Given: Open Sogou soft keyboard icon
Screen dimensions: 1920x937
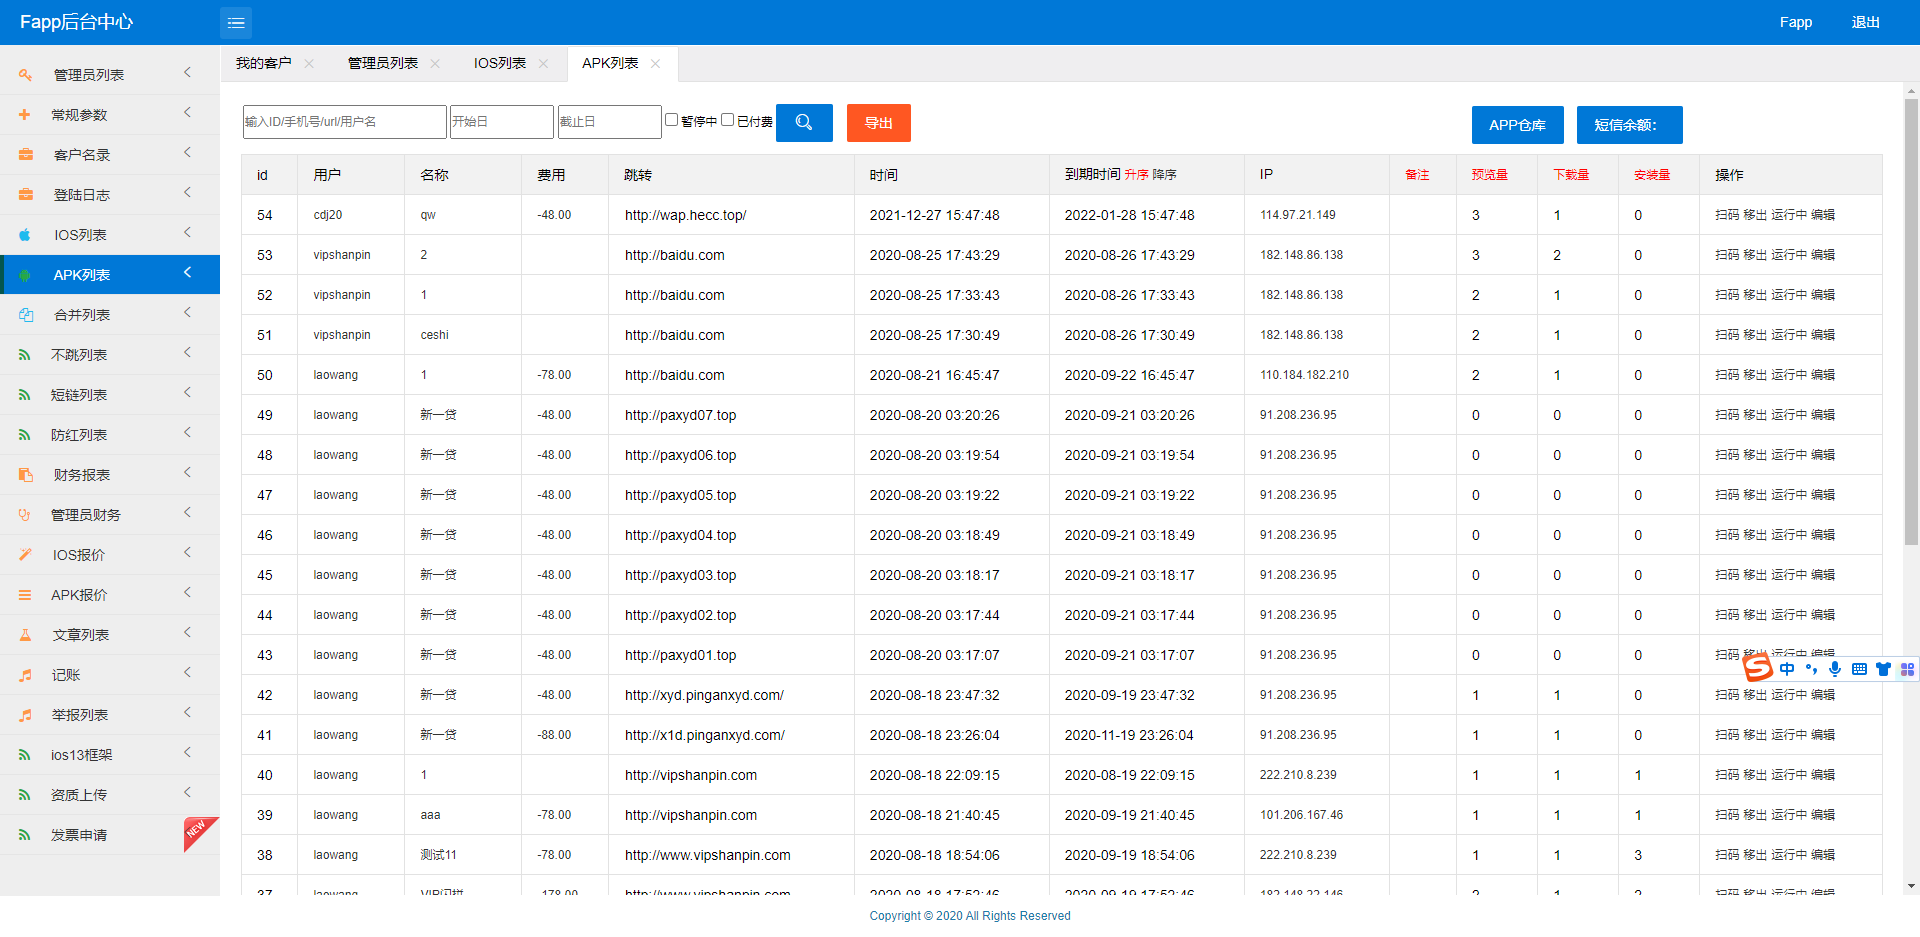Looking at the screenshot, I should coord(1859,669).
